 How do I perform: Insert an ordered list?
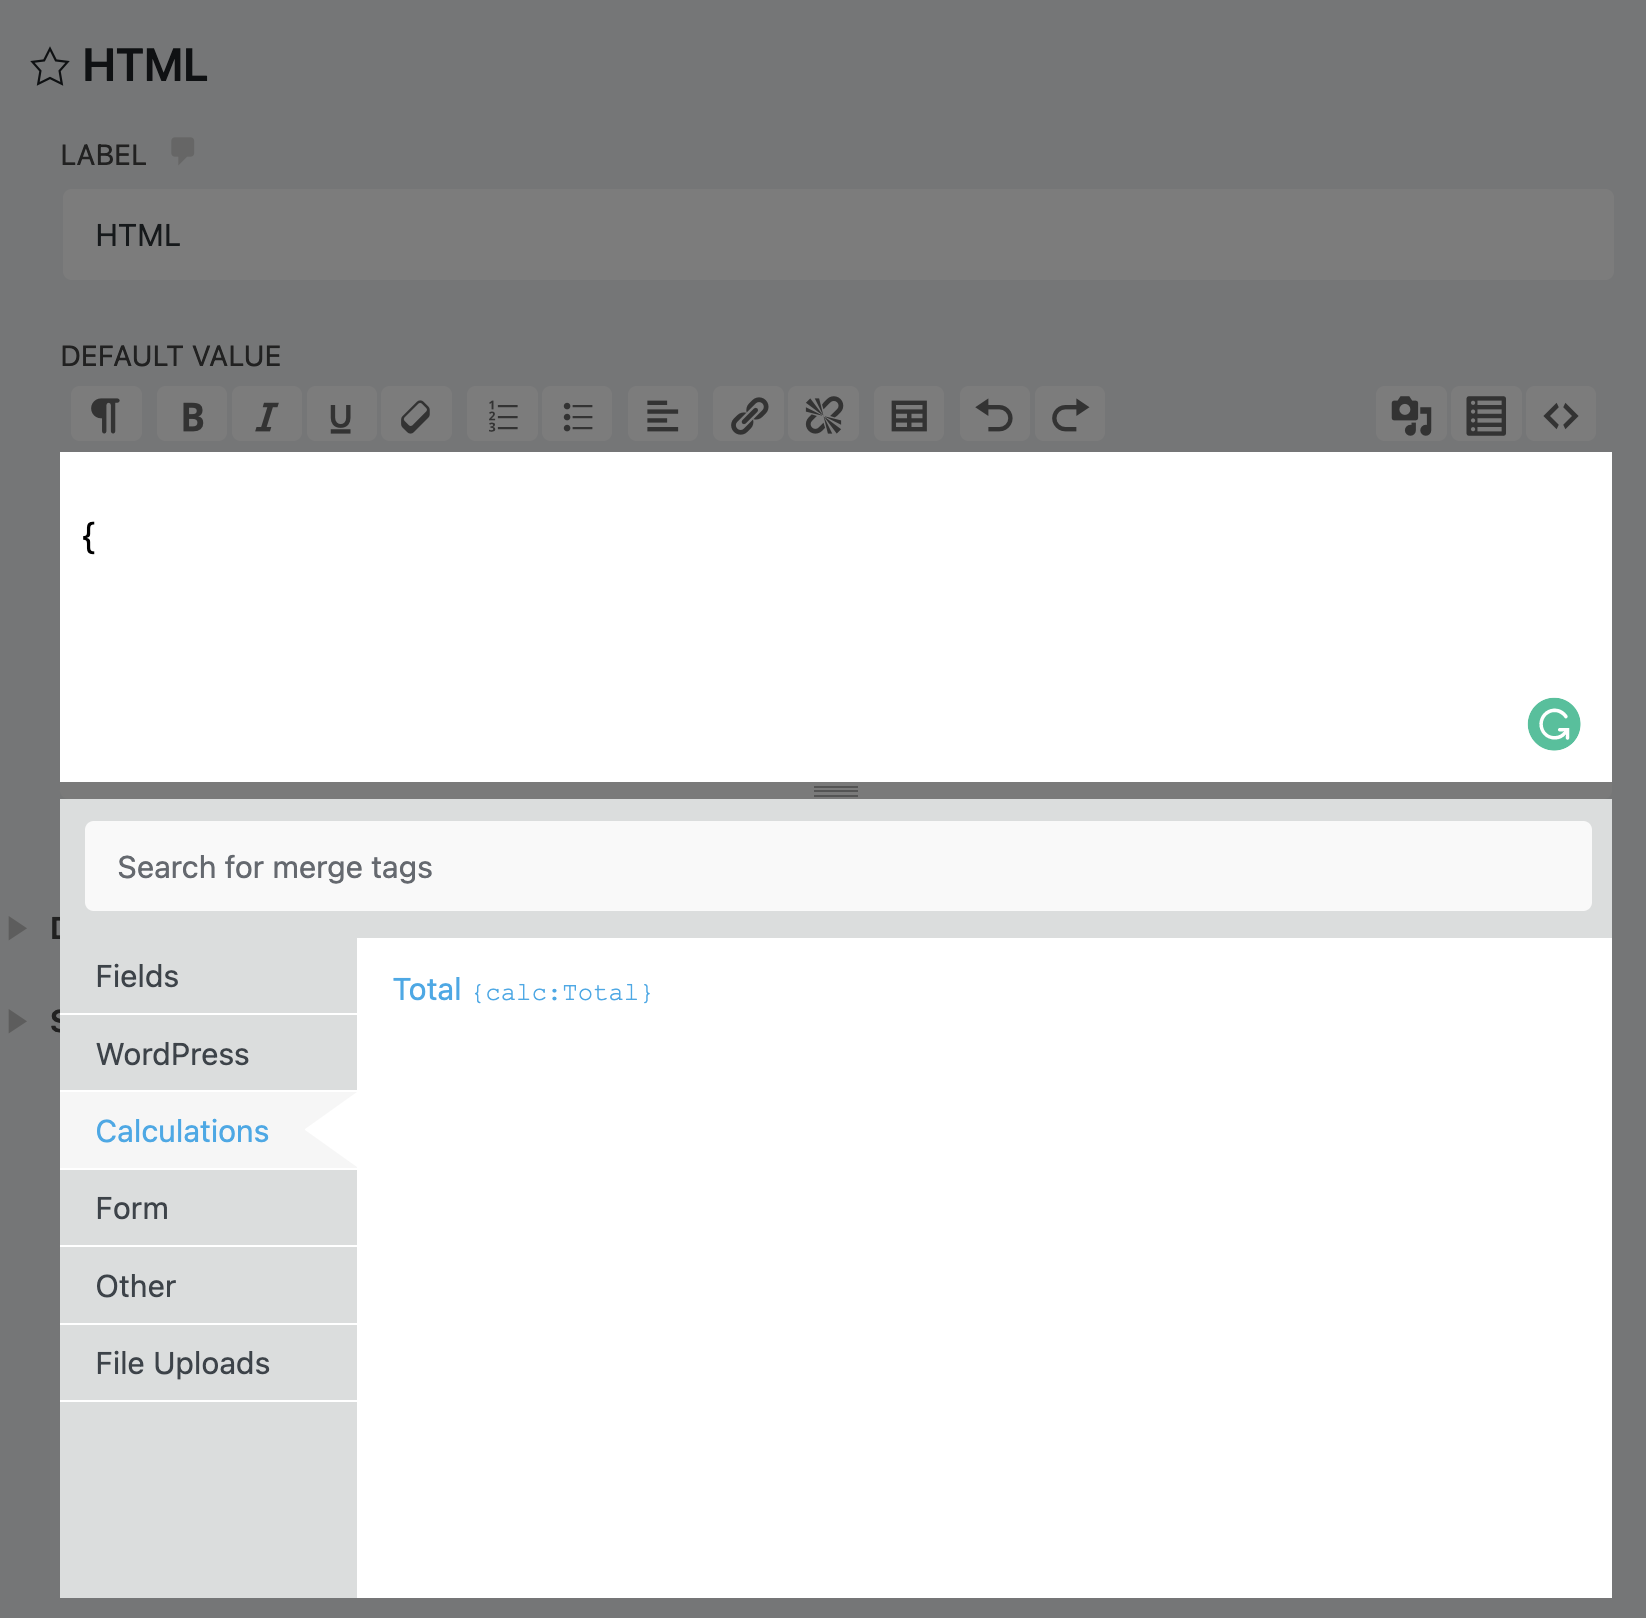coord(502,414)
